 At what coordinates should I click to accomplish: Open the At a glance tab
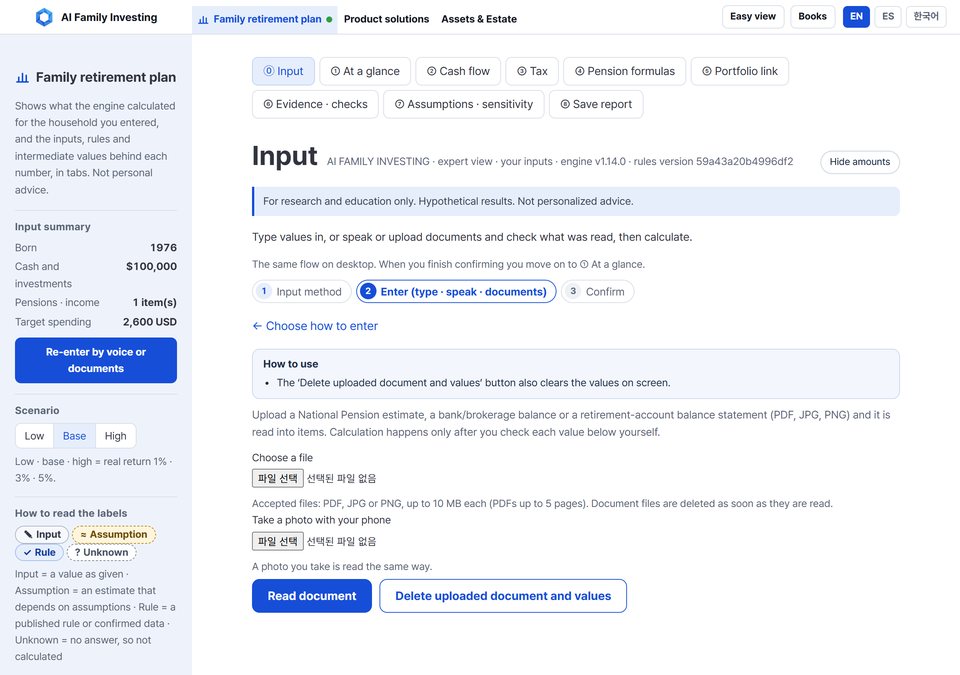(365, 72)
